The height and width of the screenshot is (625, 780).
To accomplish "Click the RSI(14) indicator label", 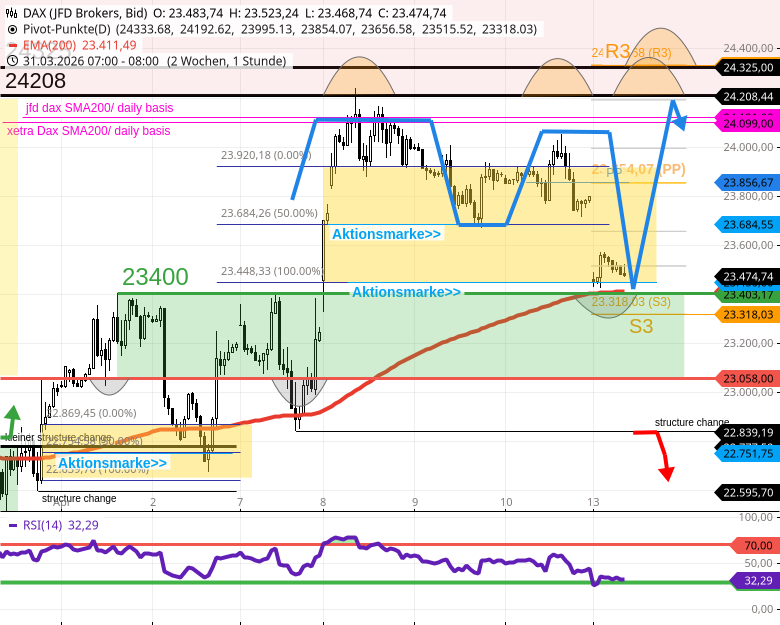I will [x=42, y=525].
